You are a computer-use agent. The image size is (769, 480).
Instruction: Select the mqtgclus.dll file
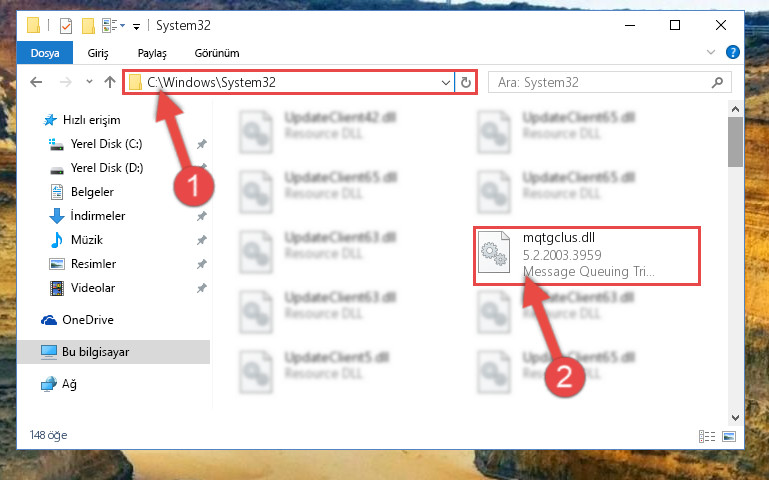[x=587, y=255]
